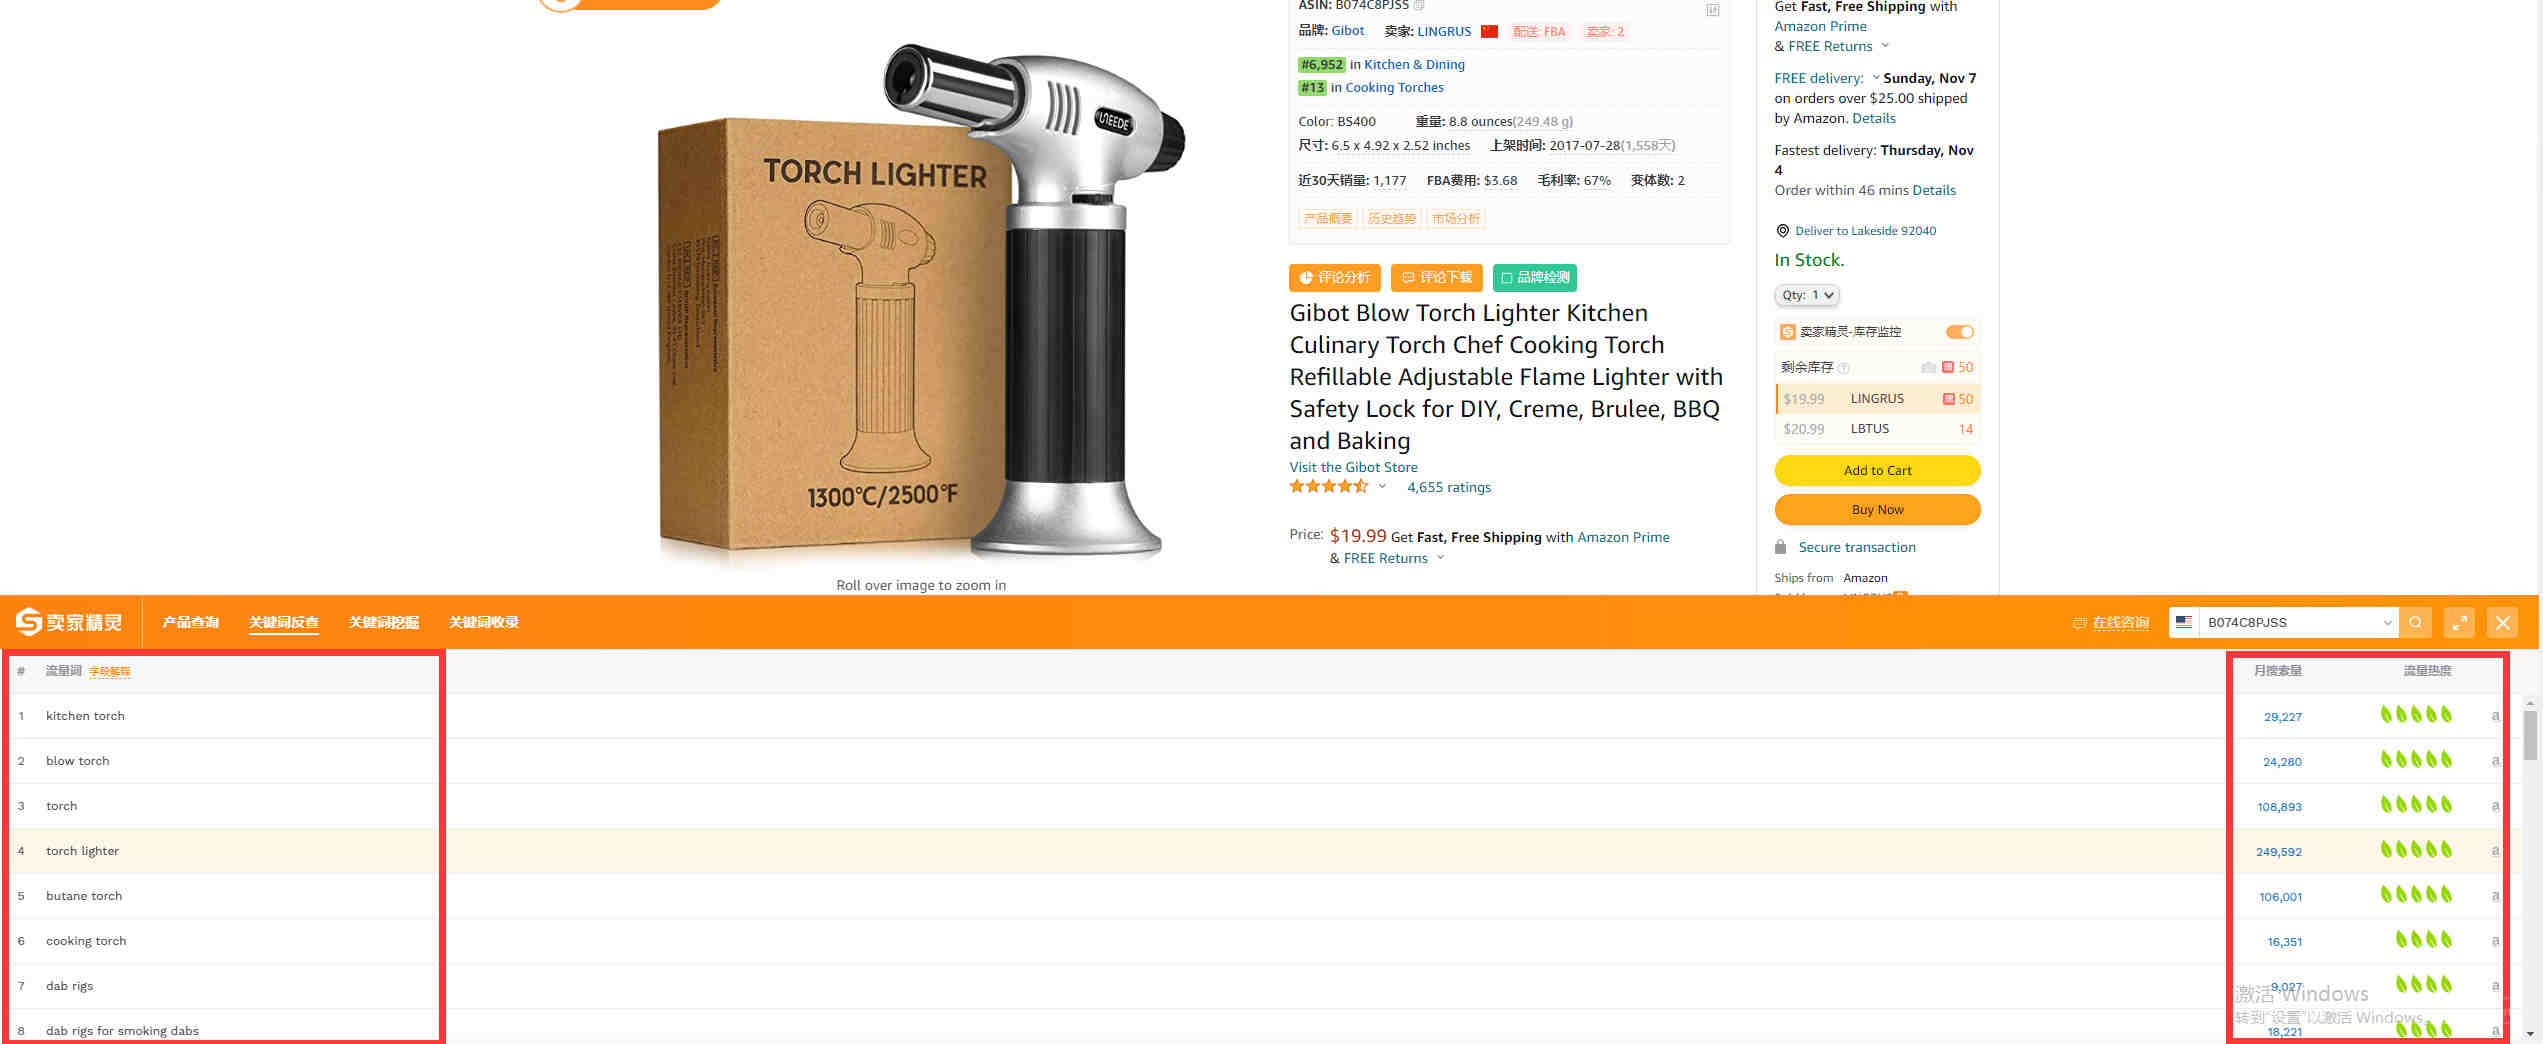Open the 4,655 ratings link
The width and height of the screenshot is (2543, 1044).
point(1448,487)
